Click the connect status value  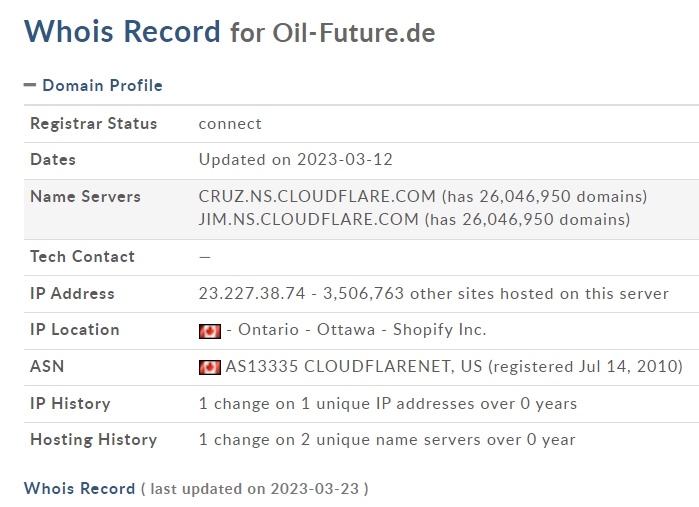point(230,124)
